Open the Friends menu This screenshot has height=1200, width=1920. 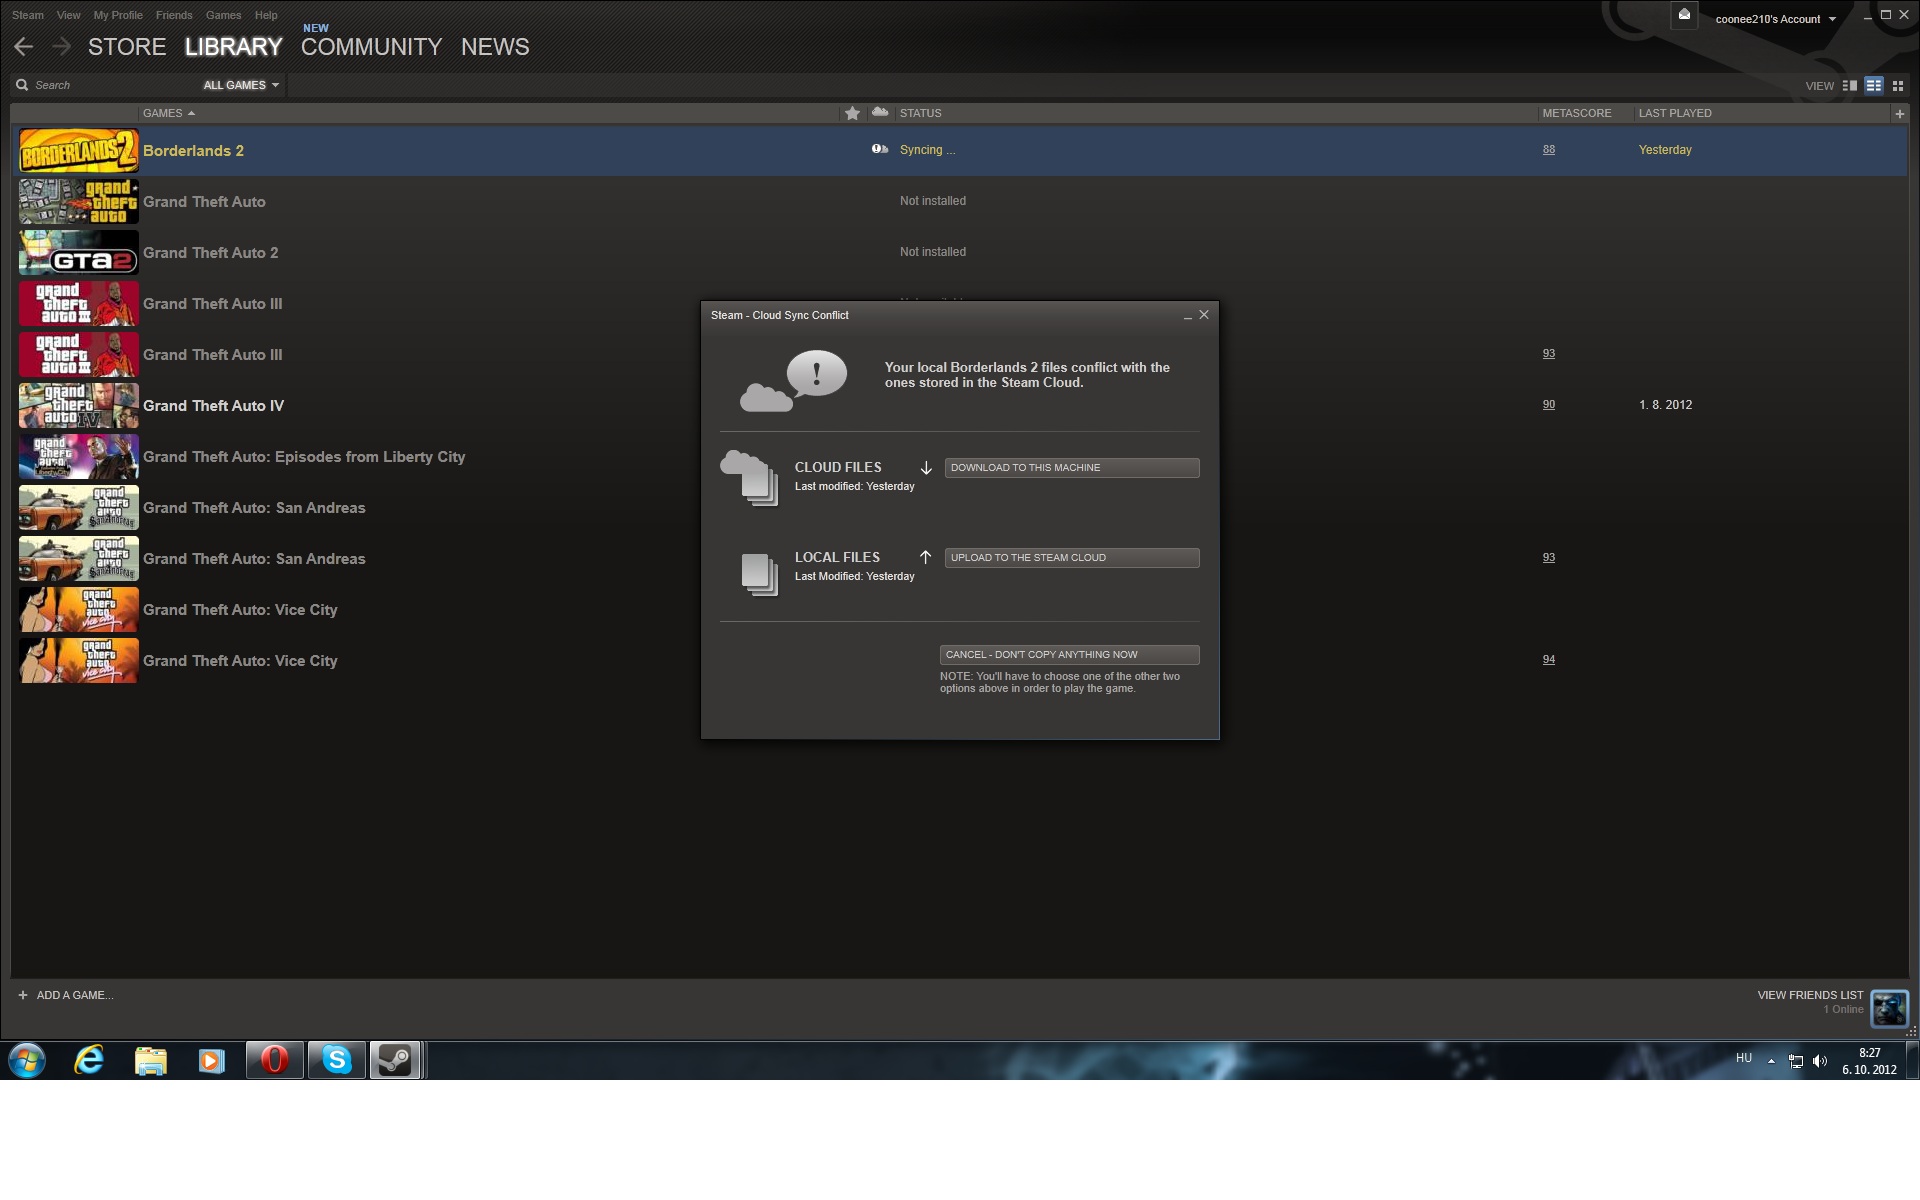click(x=174, y=15)
